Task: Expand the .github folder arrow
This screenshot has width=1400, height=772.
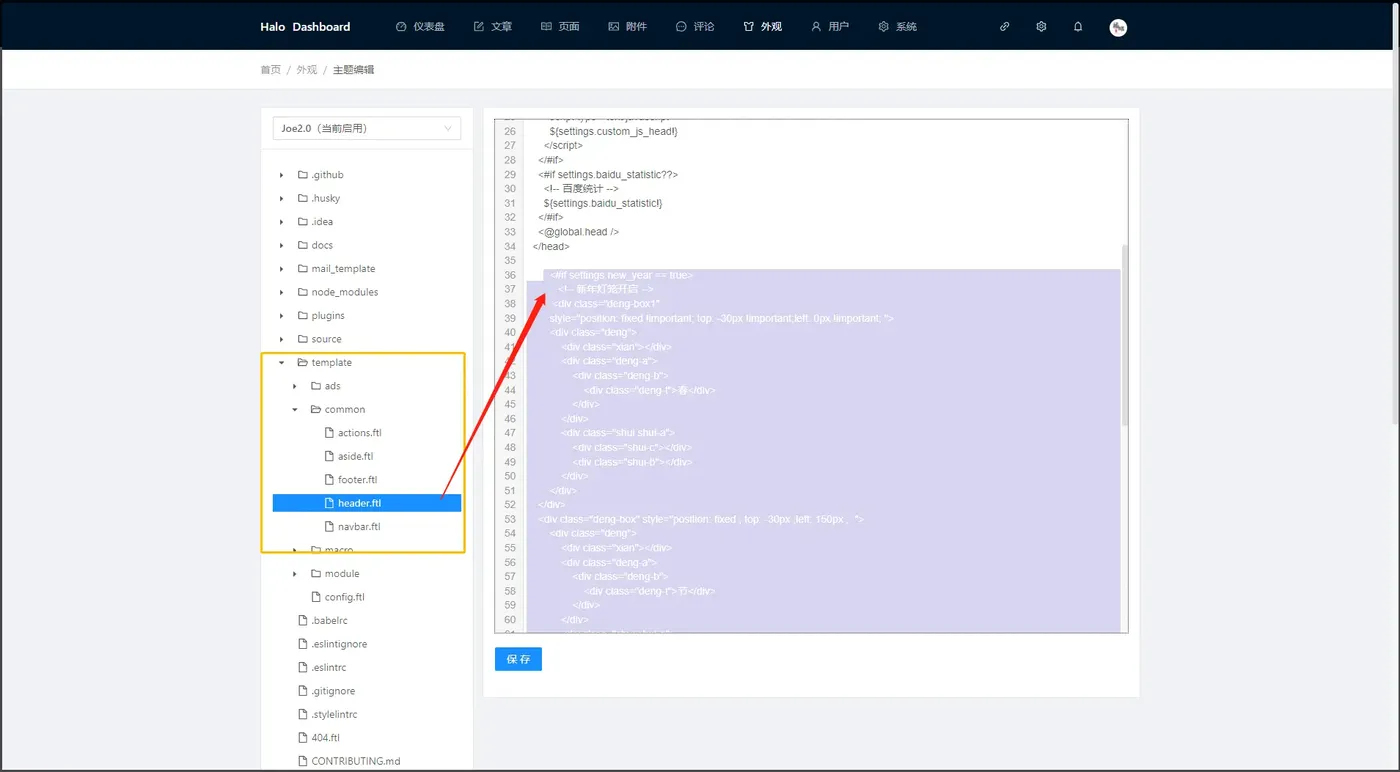Action: coord(282,175)
